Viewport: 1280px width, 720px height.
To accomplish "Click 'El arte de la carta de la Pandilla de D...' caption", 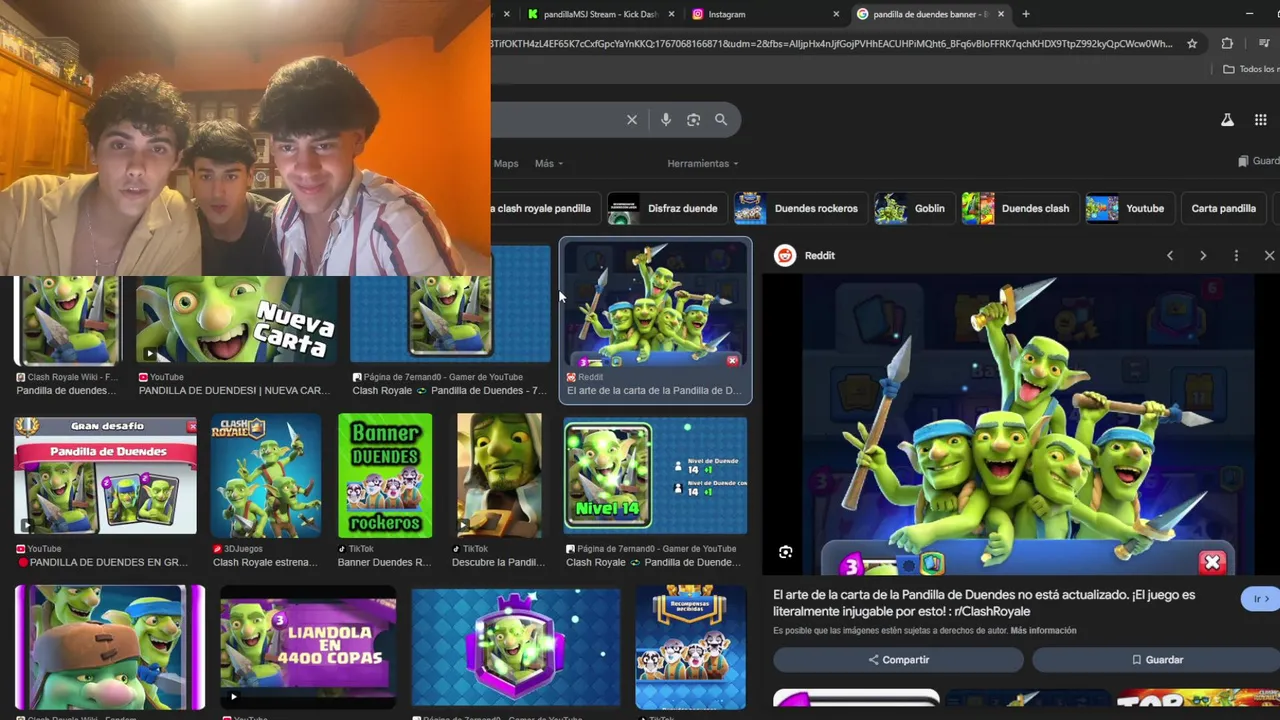I will click(653, 391).
